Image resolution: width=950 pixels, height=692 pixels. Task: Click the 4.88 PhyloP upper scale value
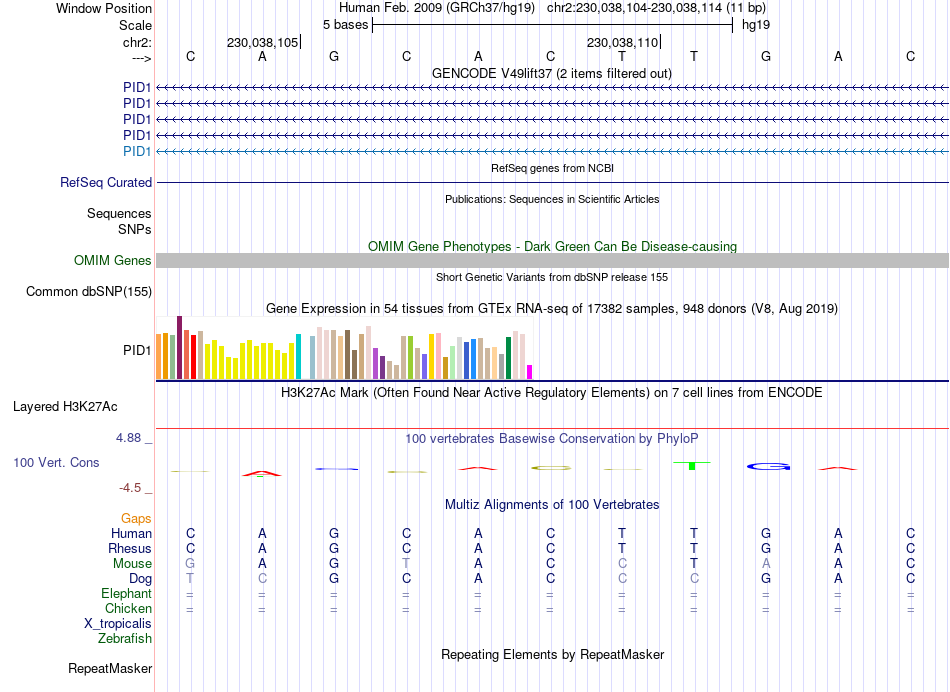128,437
